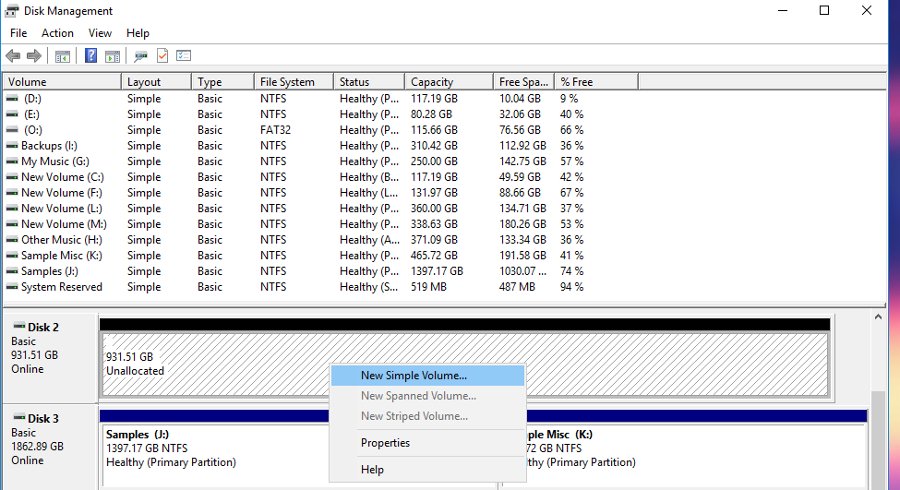
Task: Sort by the Free Spa... column header
Action: [x=523, y=82]
